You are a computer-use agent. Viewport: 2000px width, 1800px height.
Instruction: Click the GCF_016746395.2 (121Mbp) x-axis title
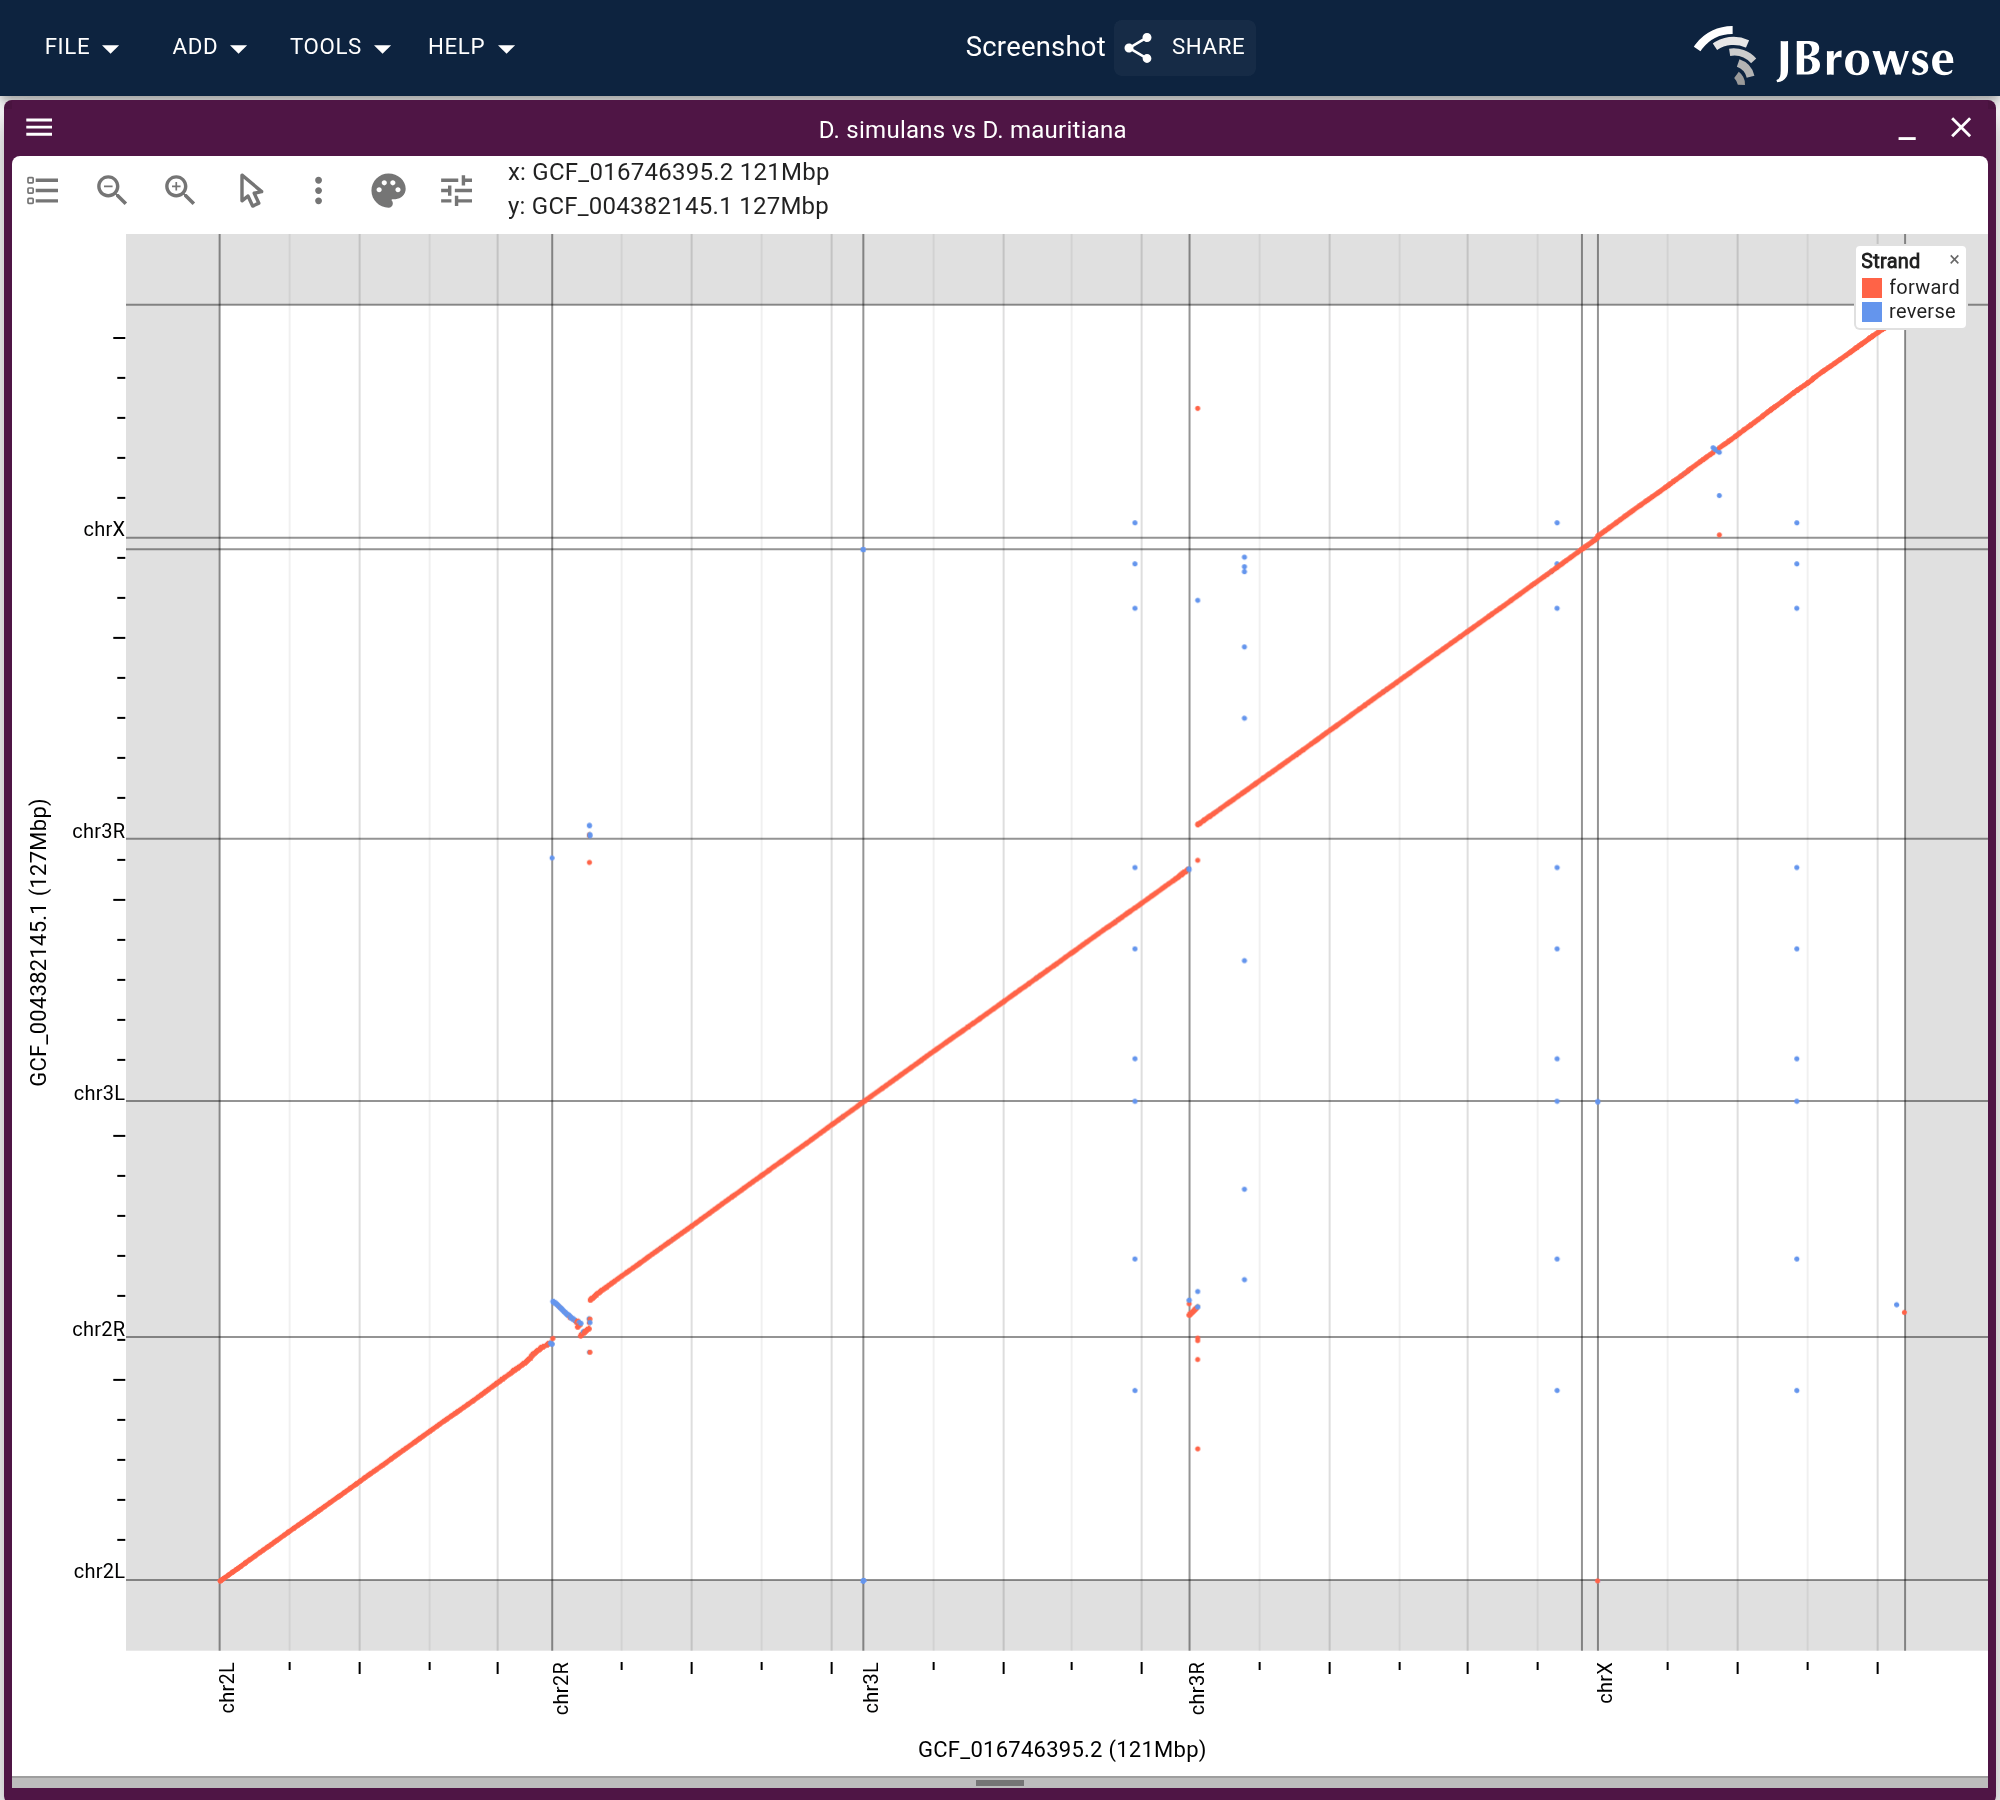pyautogui.click(x=1062, y=1749)
